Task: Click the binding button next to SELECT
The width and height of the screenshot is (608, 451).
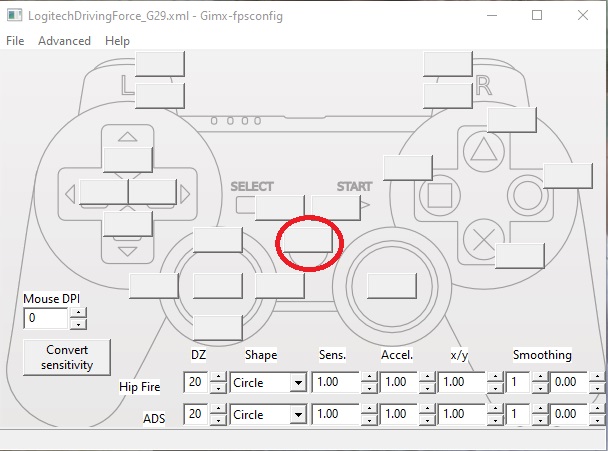Action: 280,207
